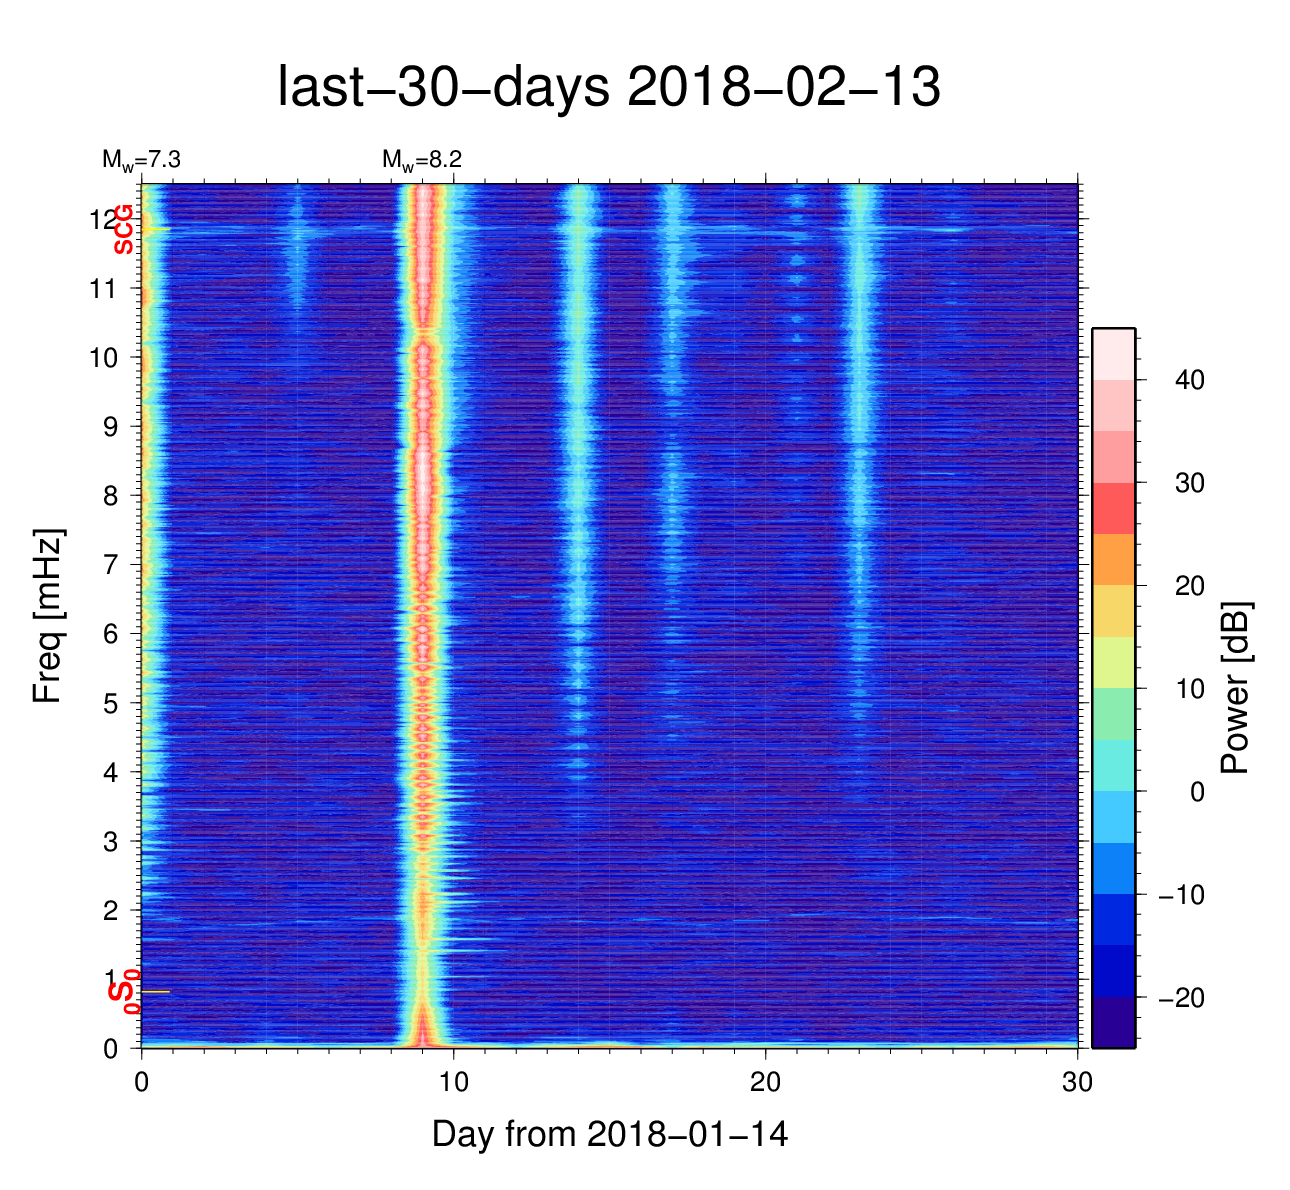1290x1190 pixels.
Task: Pick the darkest blue swatch at colorbar bottom
Action: click(x=1113, y=1022)
